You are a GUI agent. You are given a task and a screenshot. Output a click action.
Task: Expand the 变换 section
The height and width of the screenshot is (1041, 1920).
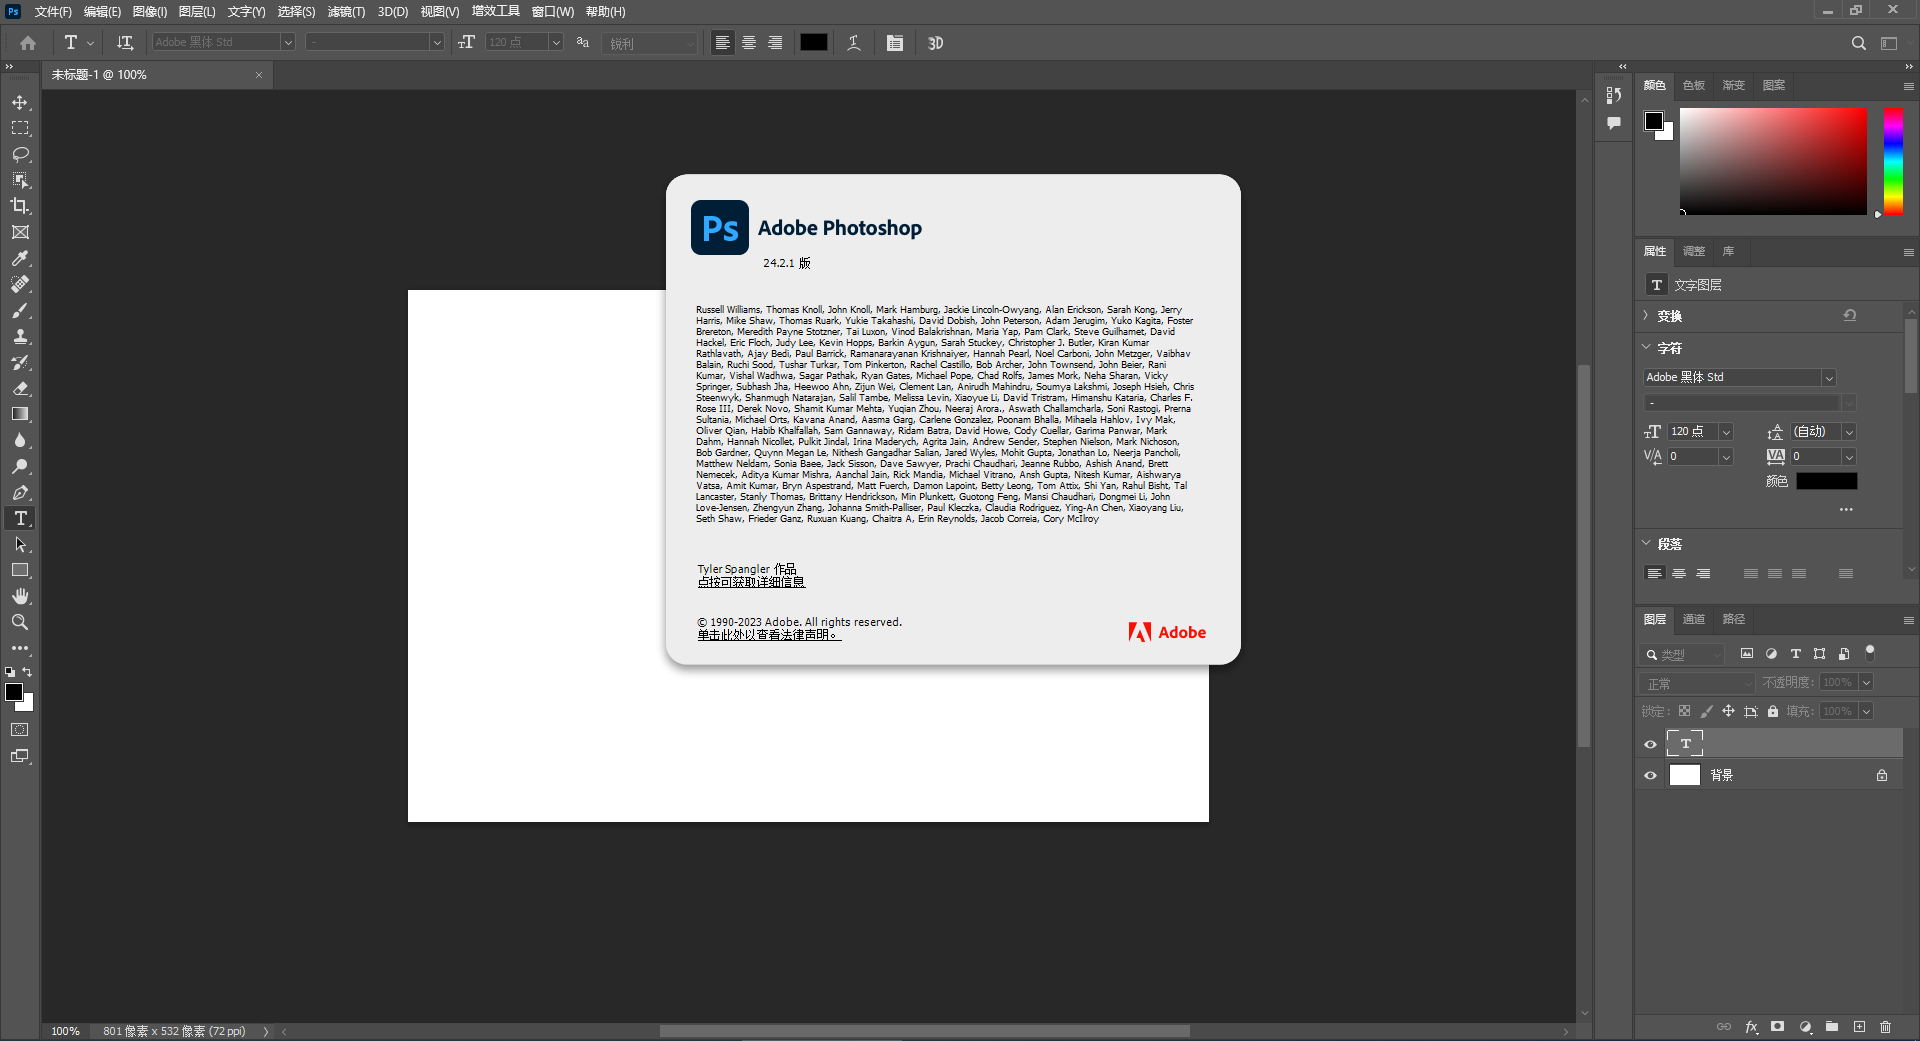[x=1646, y=315]
